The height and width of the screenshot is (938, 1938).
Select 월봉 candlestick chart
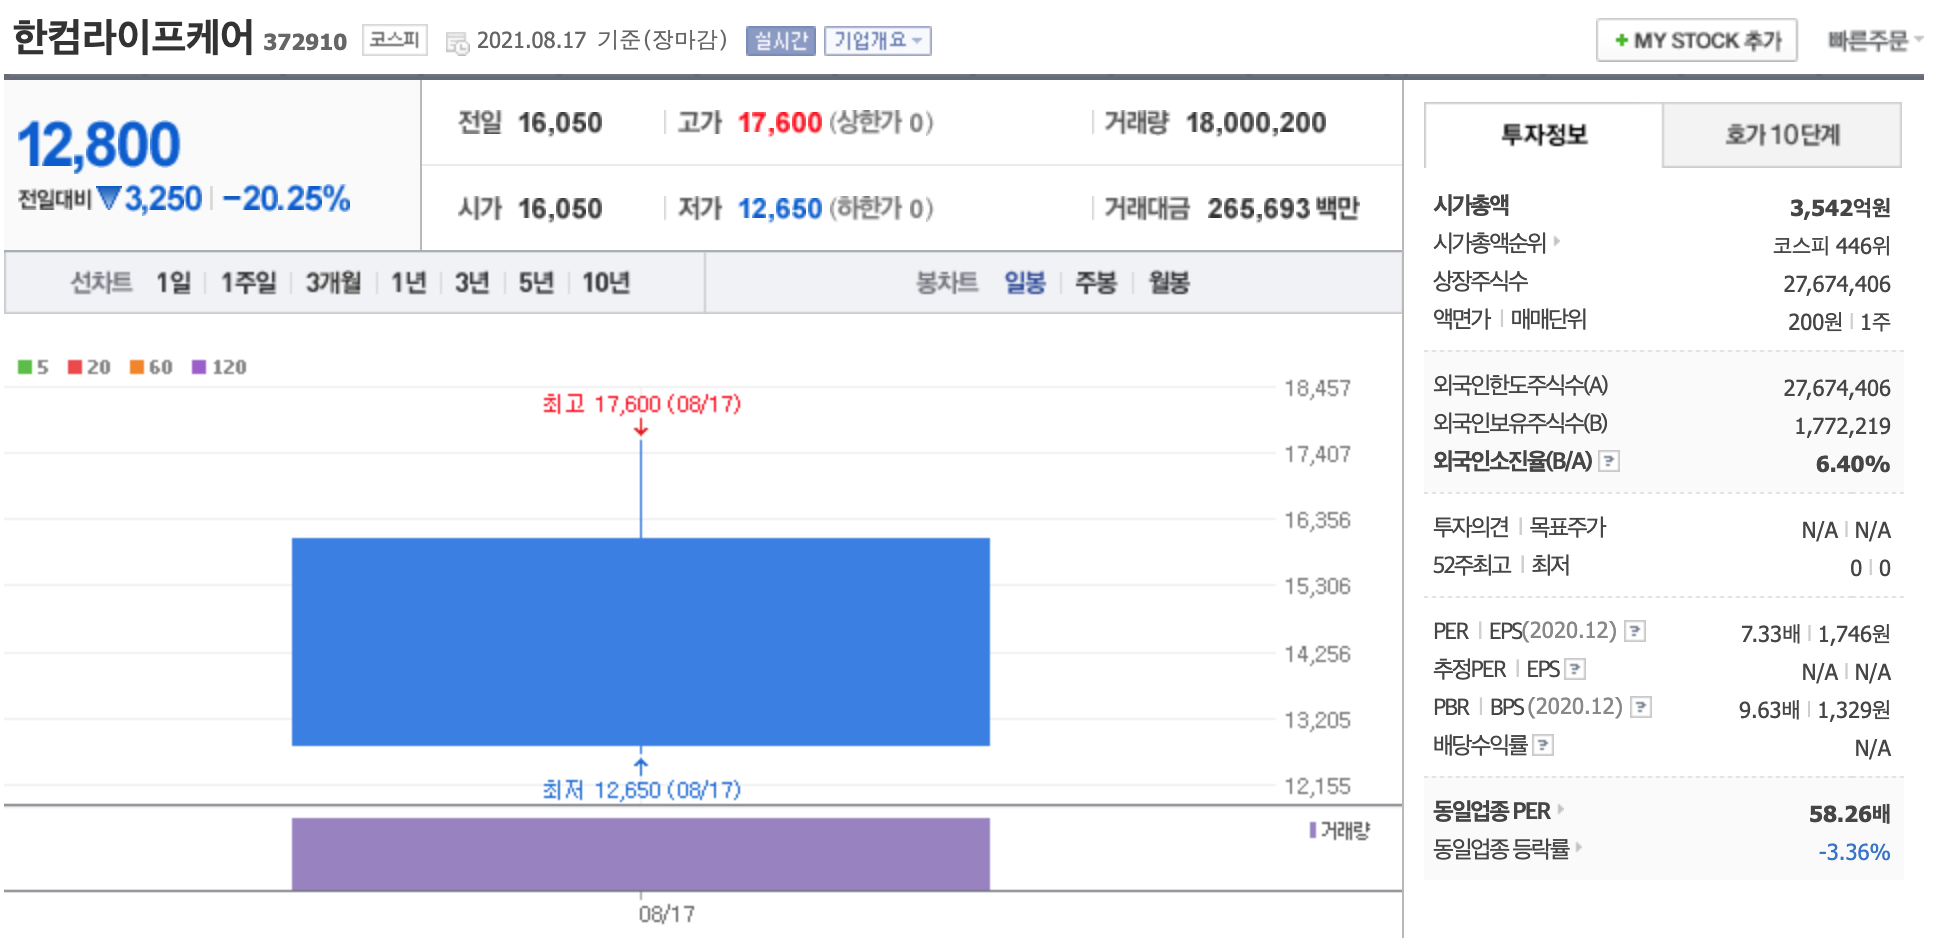(x=1168, y=283)
